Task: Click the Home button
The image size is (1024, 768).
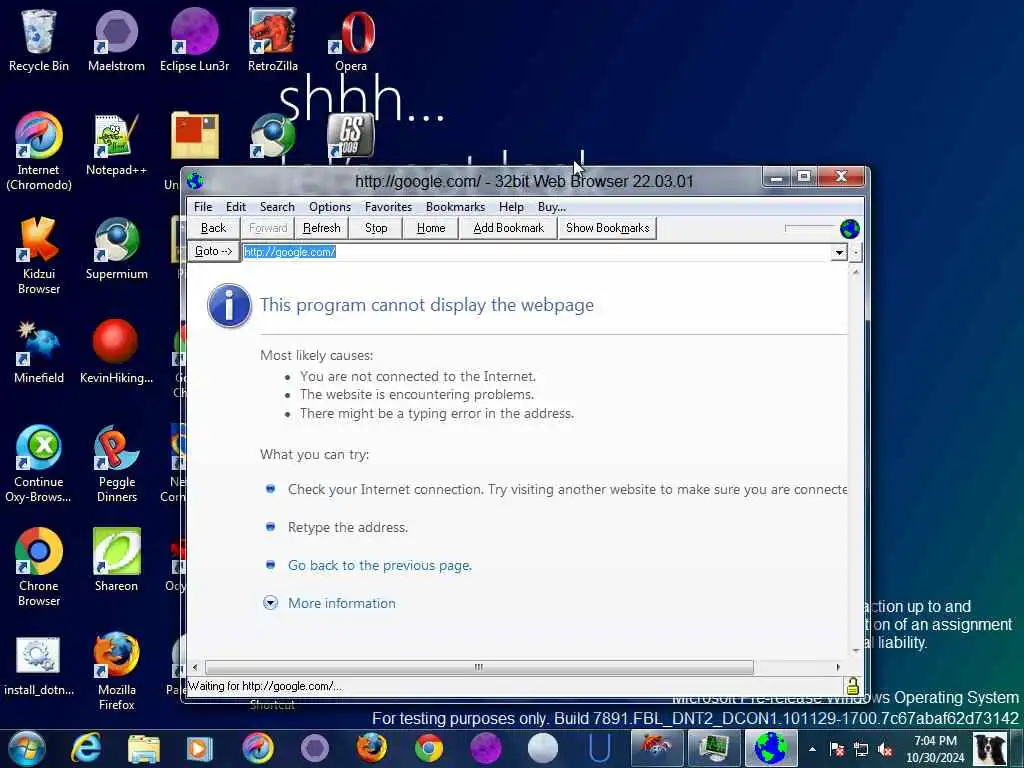Action: coord(431,228)
